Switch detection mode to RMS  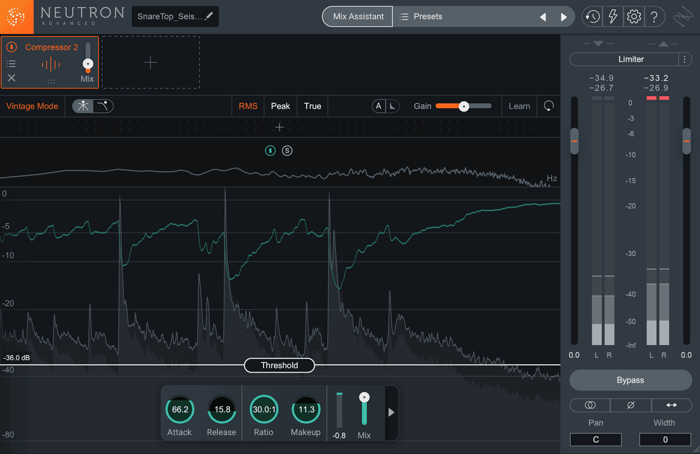[248, 106]
